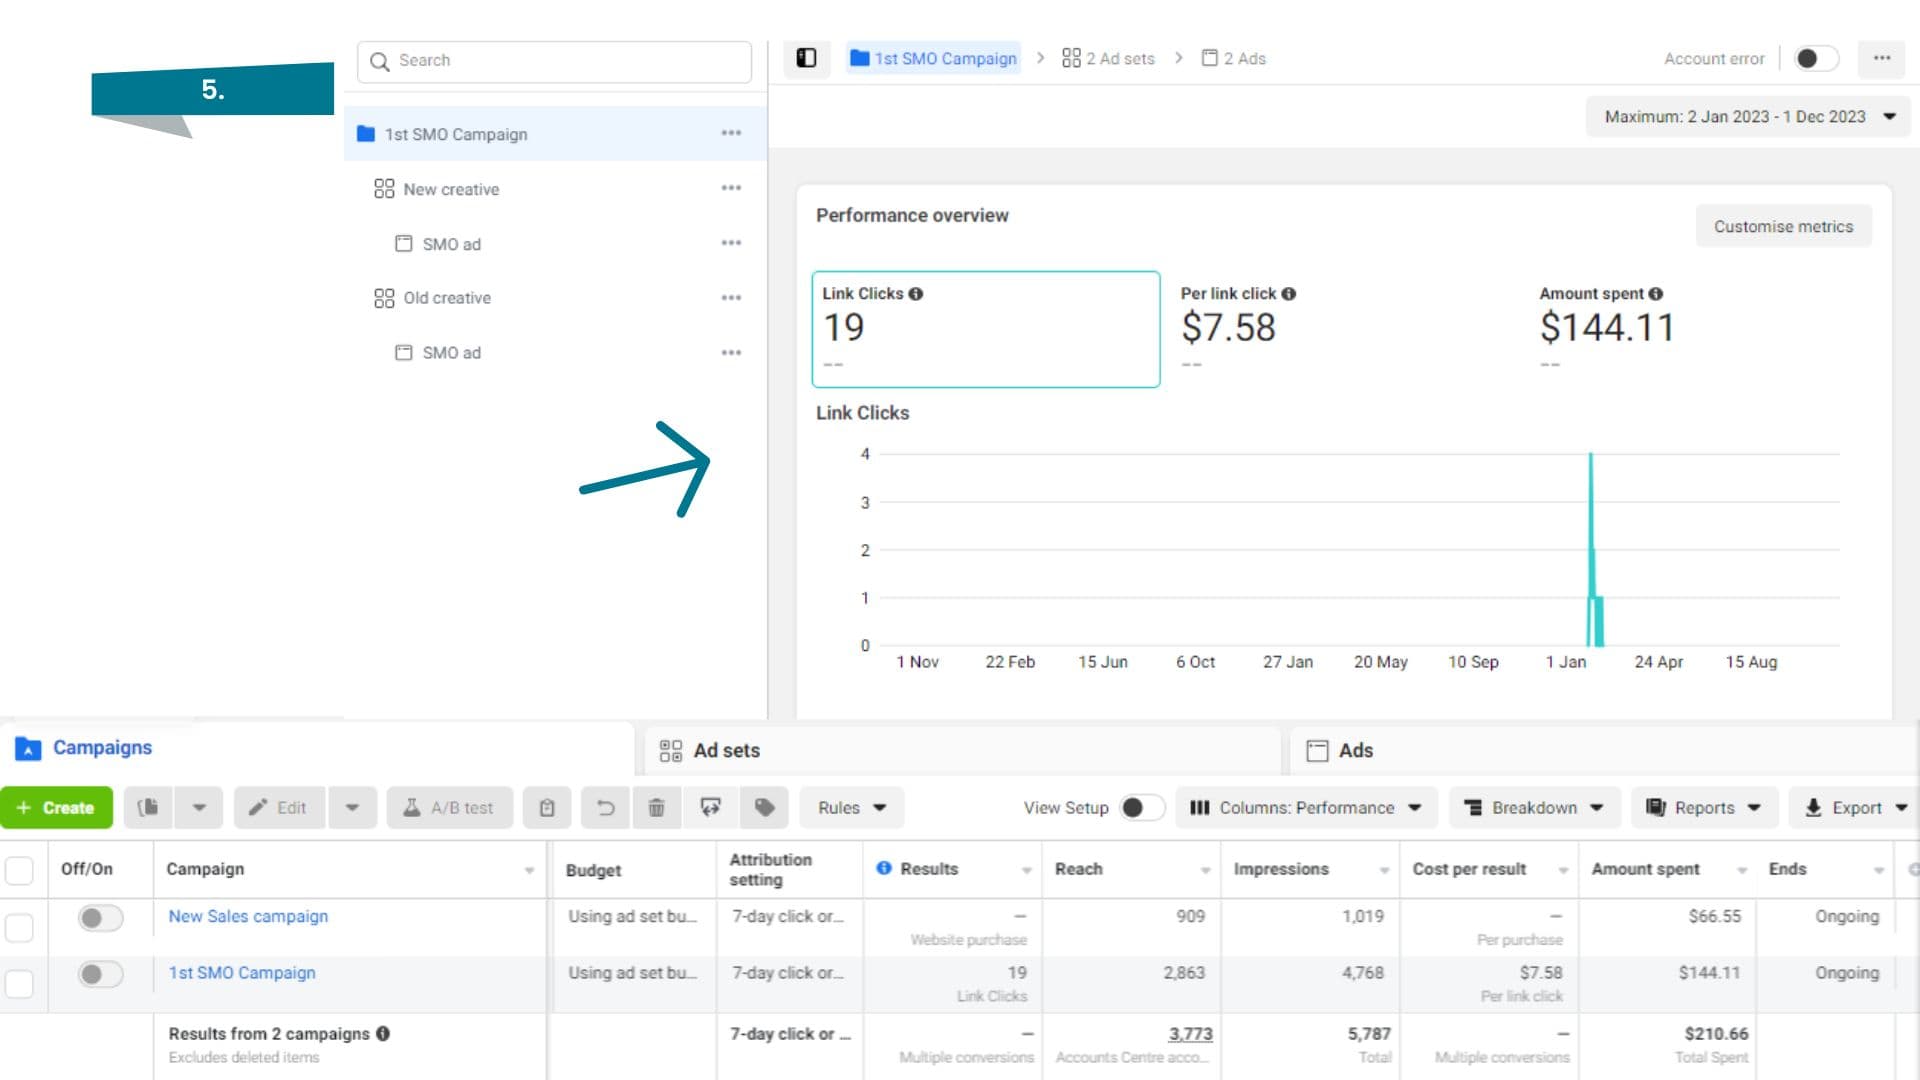Screen dimensions: 1920x1080
Task: Click into the Search field
Action: pos(554,61)
